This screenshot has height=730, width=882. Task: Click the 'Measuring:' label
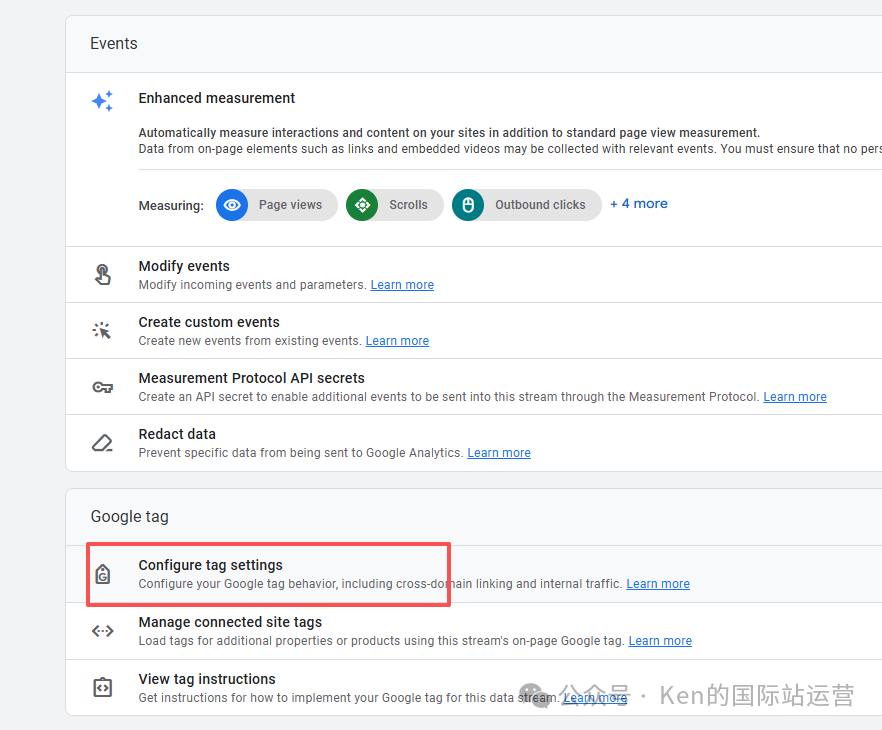click(x=171, y=205)
